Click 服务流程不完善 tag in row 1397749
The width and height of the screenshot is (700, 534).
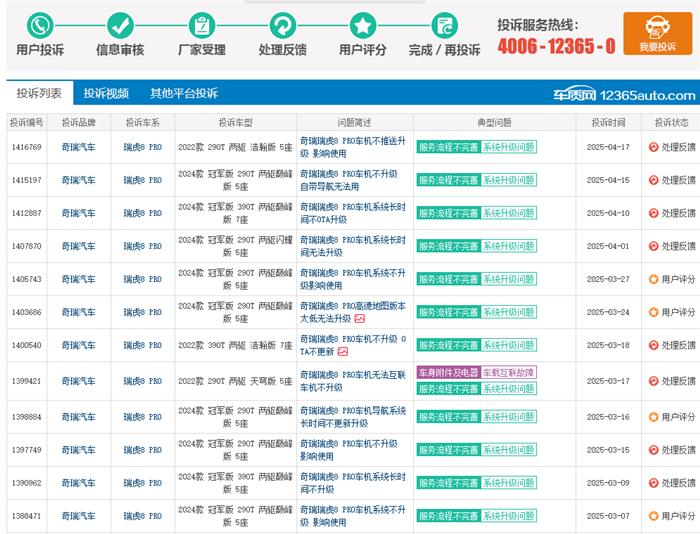tap(448, 450)
